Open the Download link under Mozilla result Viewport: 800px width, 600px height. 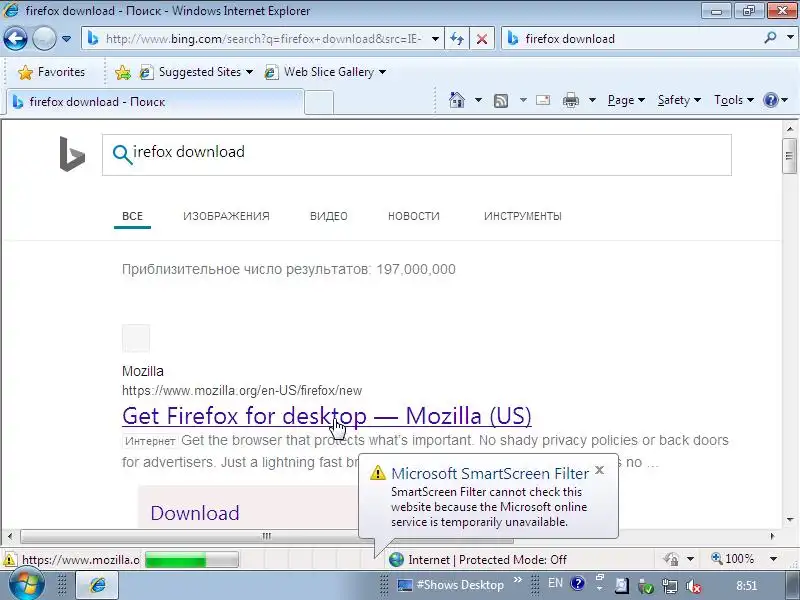195,513
